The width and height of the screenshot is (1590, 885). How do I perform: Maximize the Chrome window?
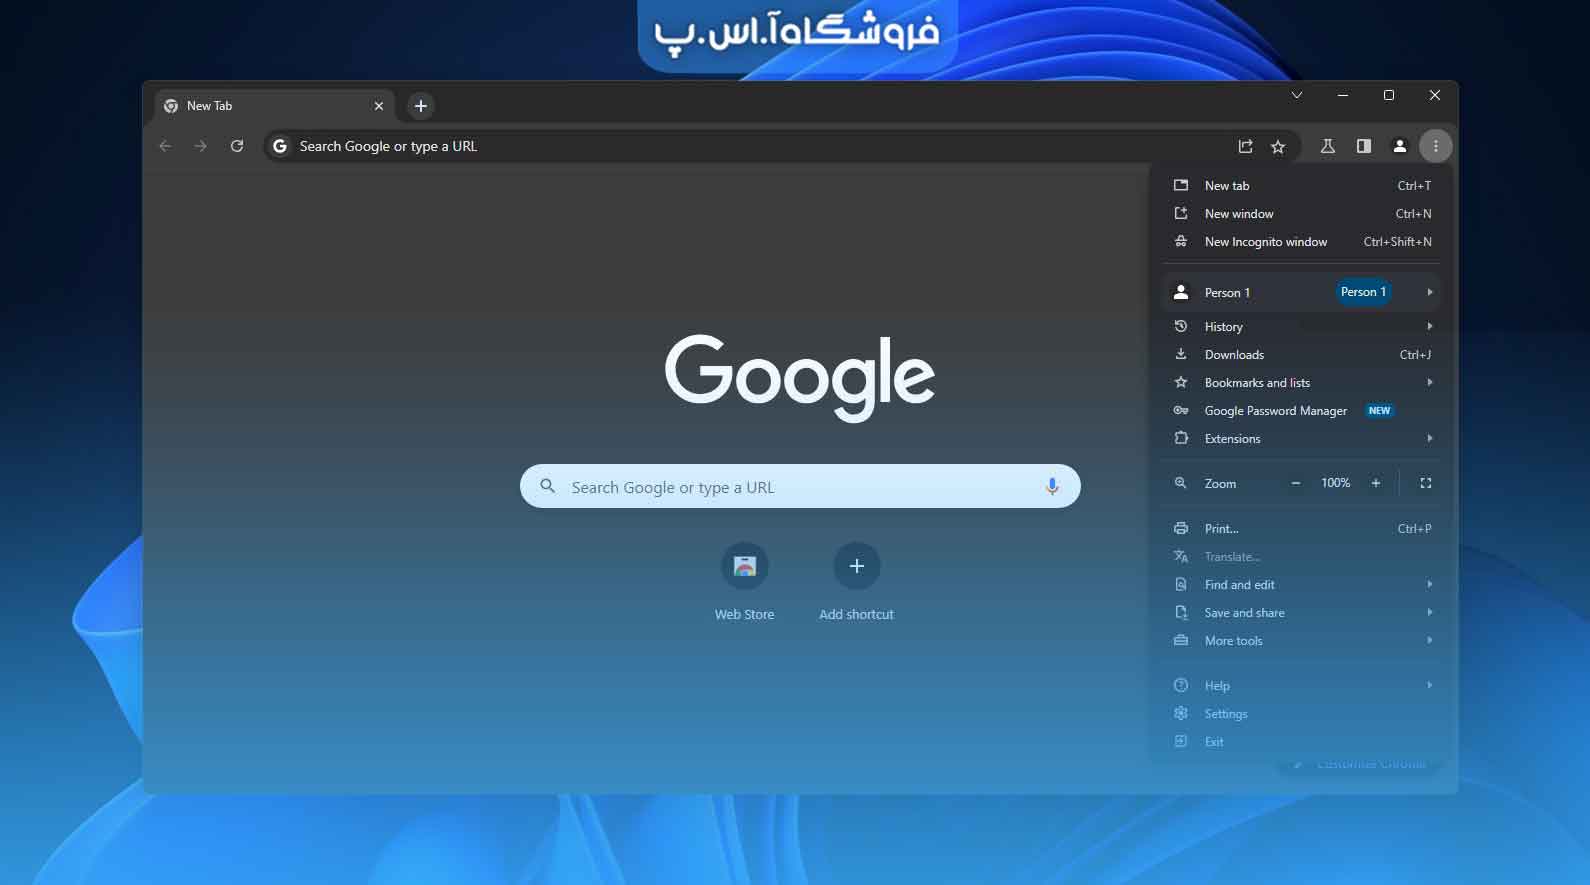[x=1388, y=95]
